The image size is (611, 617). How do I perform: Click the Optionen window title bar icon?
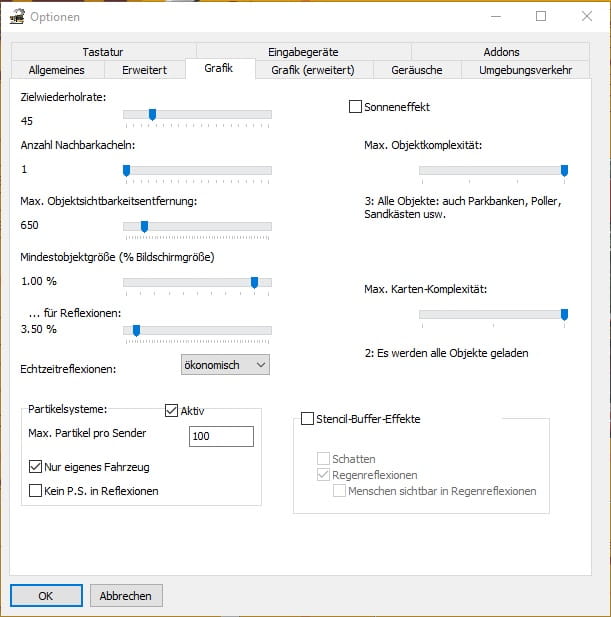(16, 16)
